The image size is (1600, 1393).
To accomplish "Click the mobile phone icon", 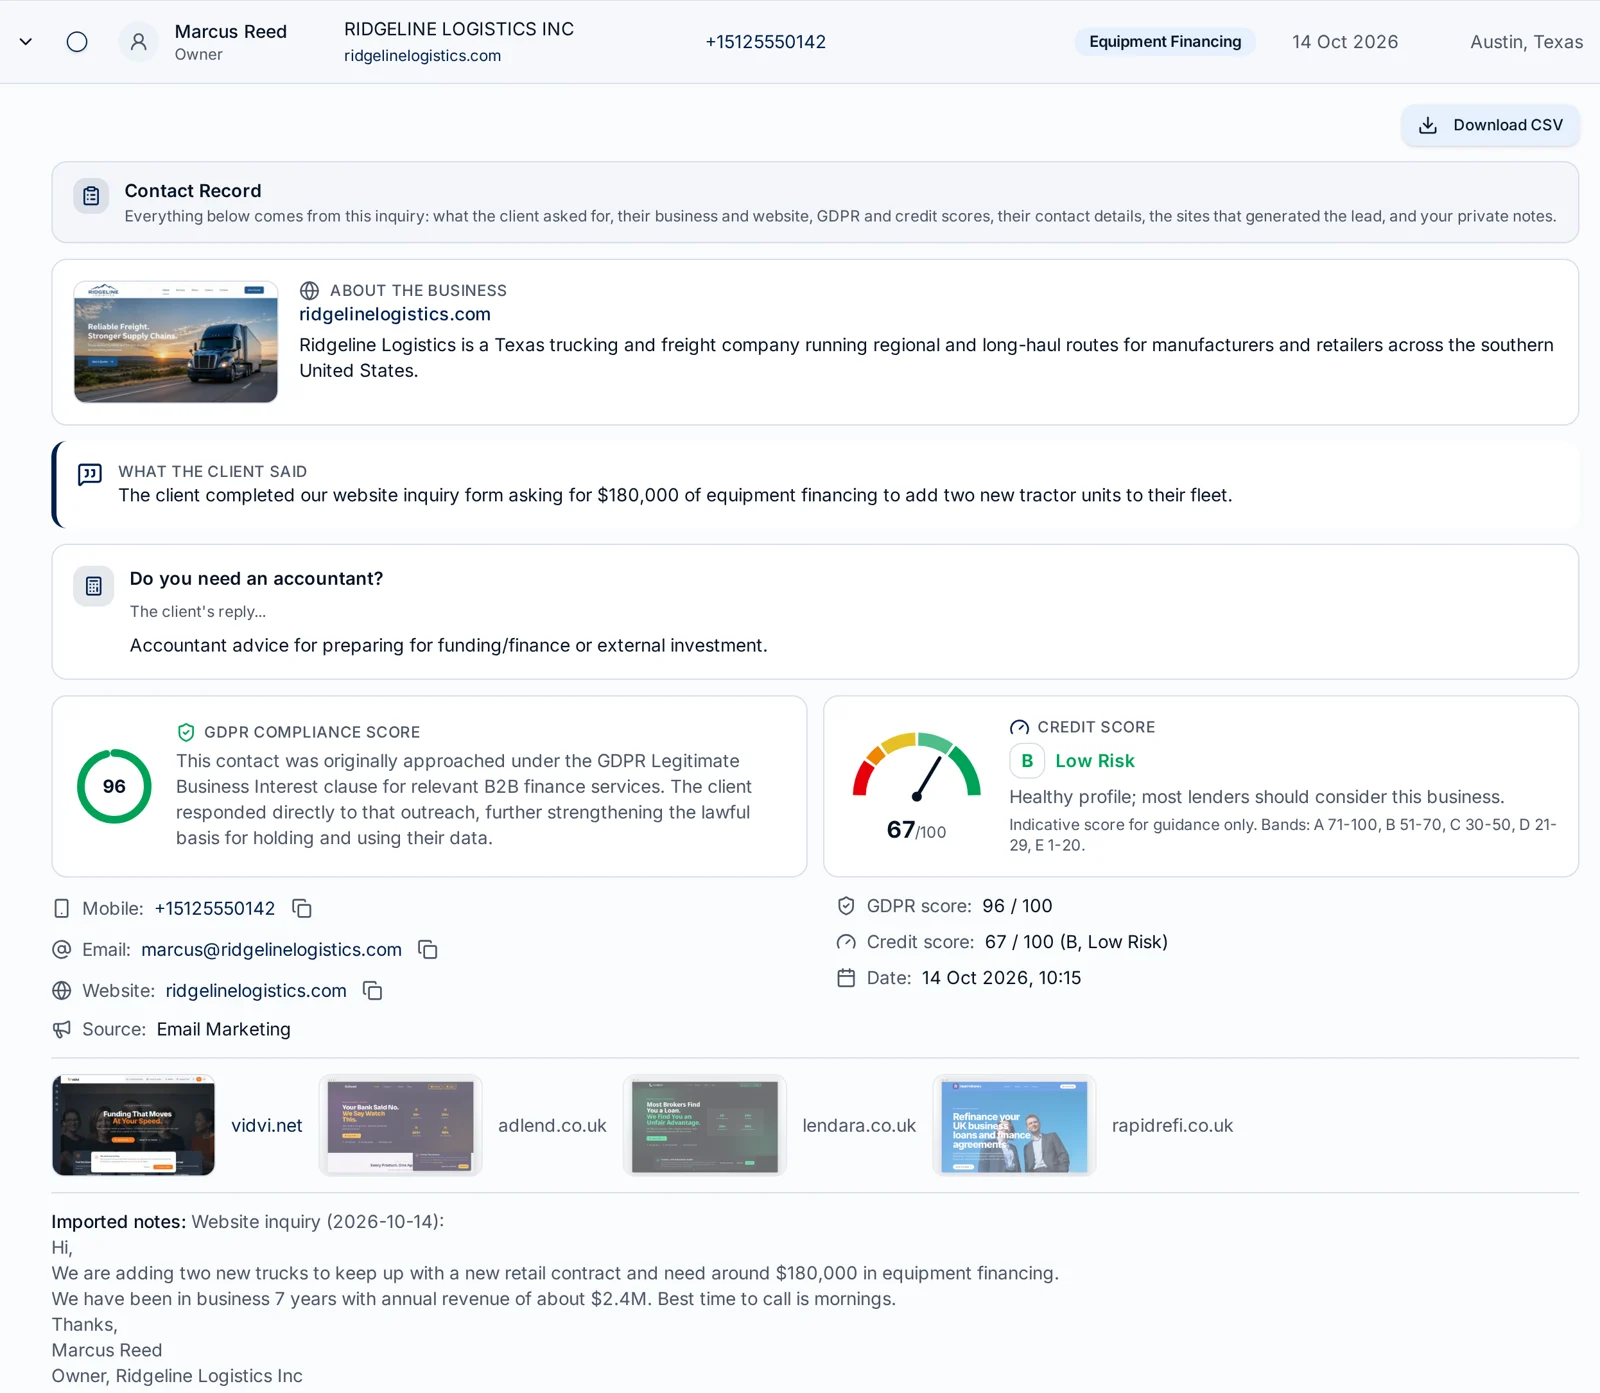I will (62, 909).
